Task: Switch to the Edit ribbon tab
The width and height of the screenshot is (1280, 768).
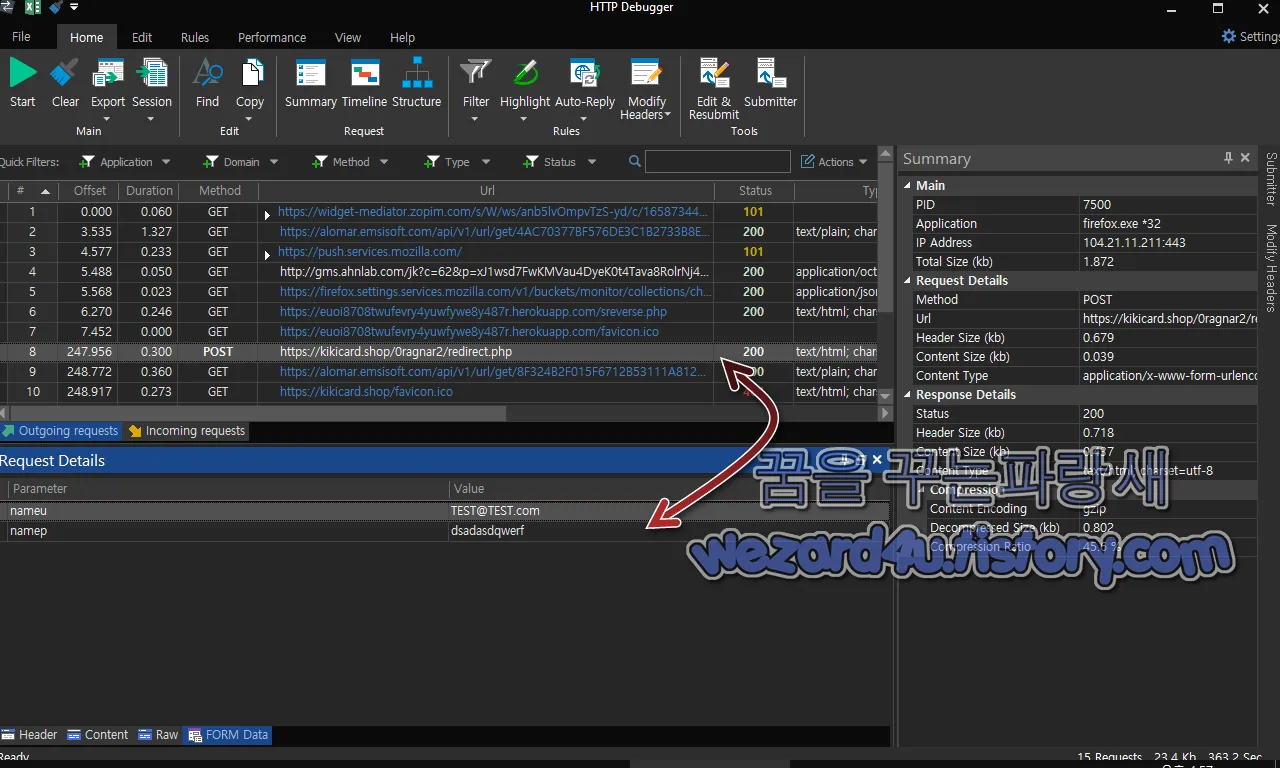Action: pyautogui.click(x=142, y=37)
